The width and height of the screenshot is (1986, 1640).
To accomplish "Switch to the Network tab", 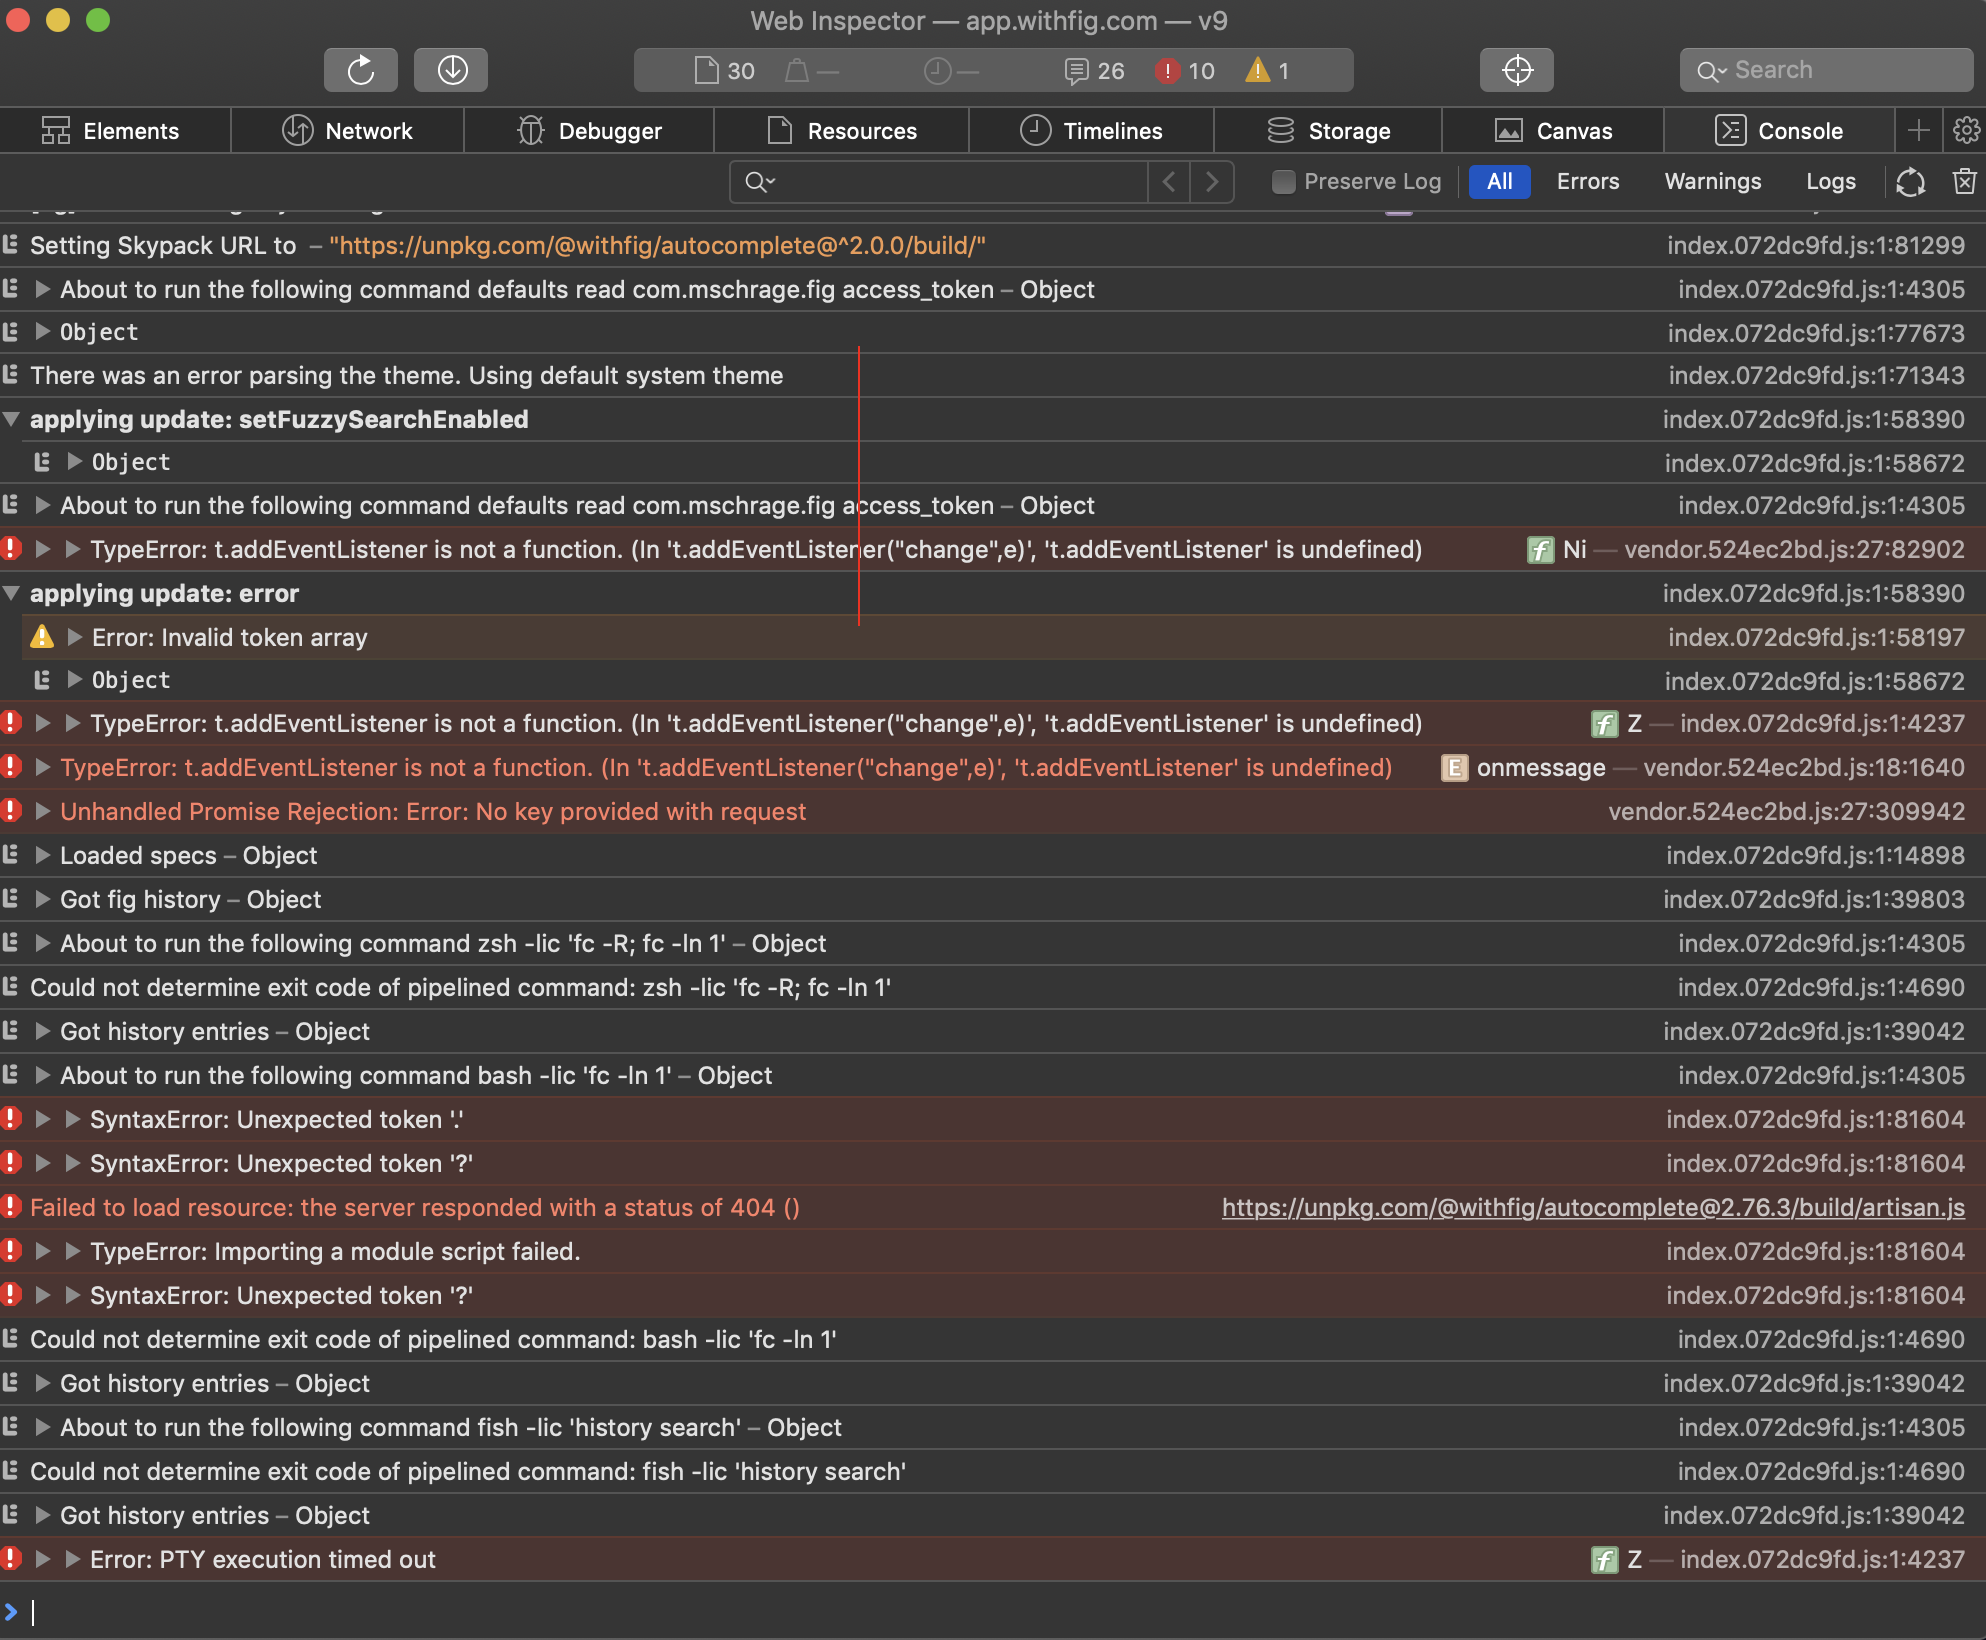I will [x=347, y=130].
